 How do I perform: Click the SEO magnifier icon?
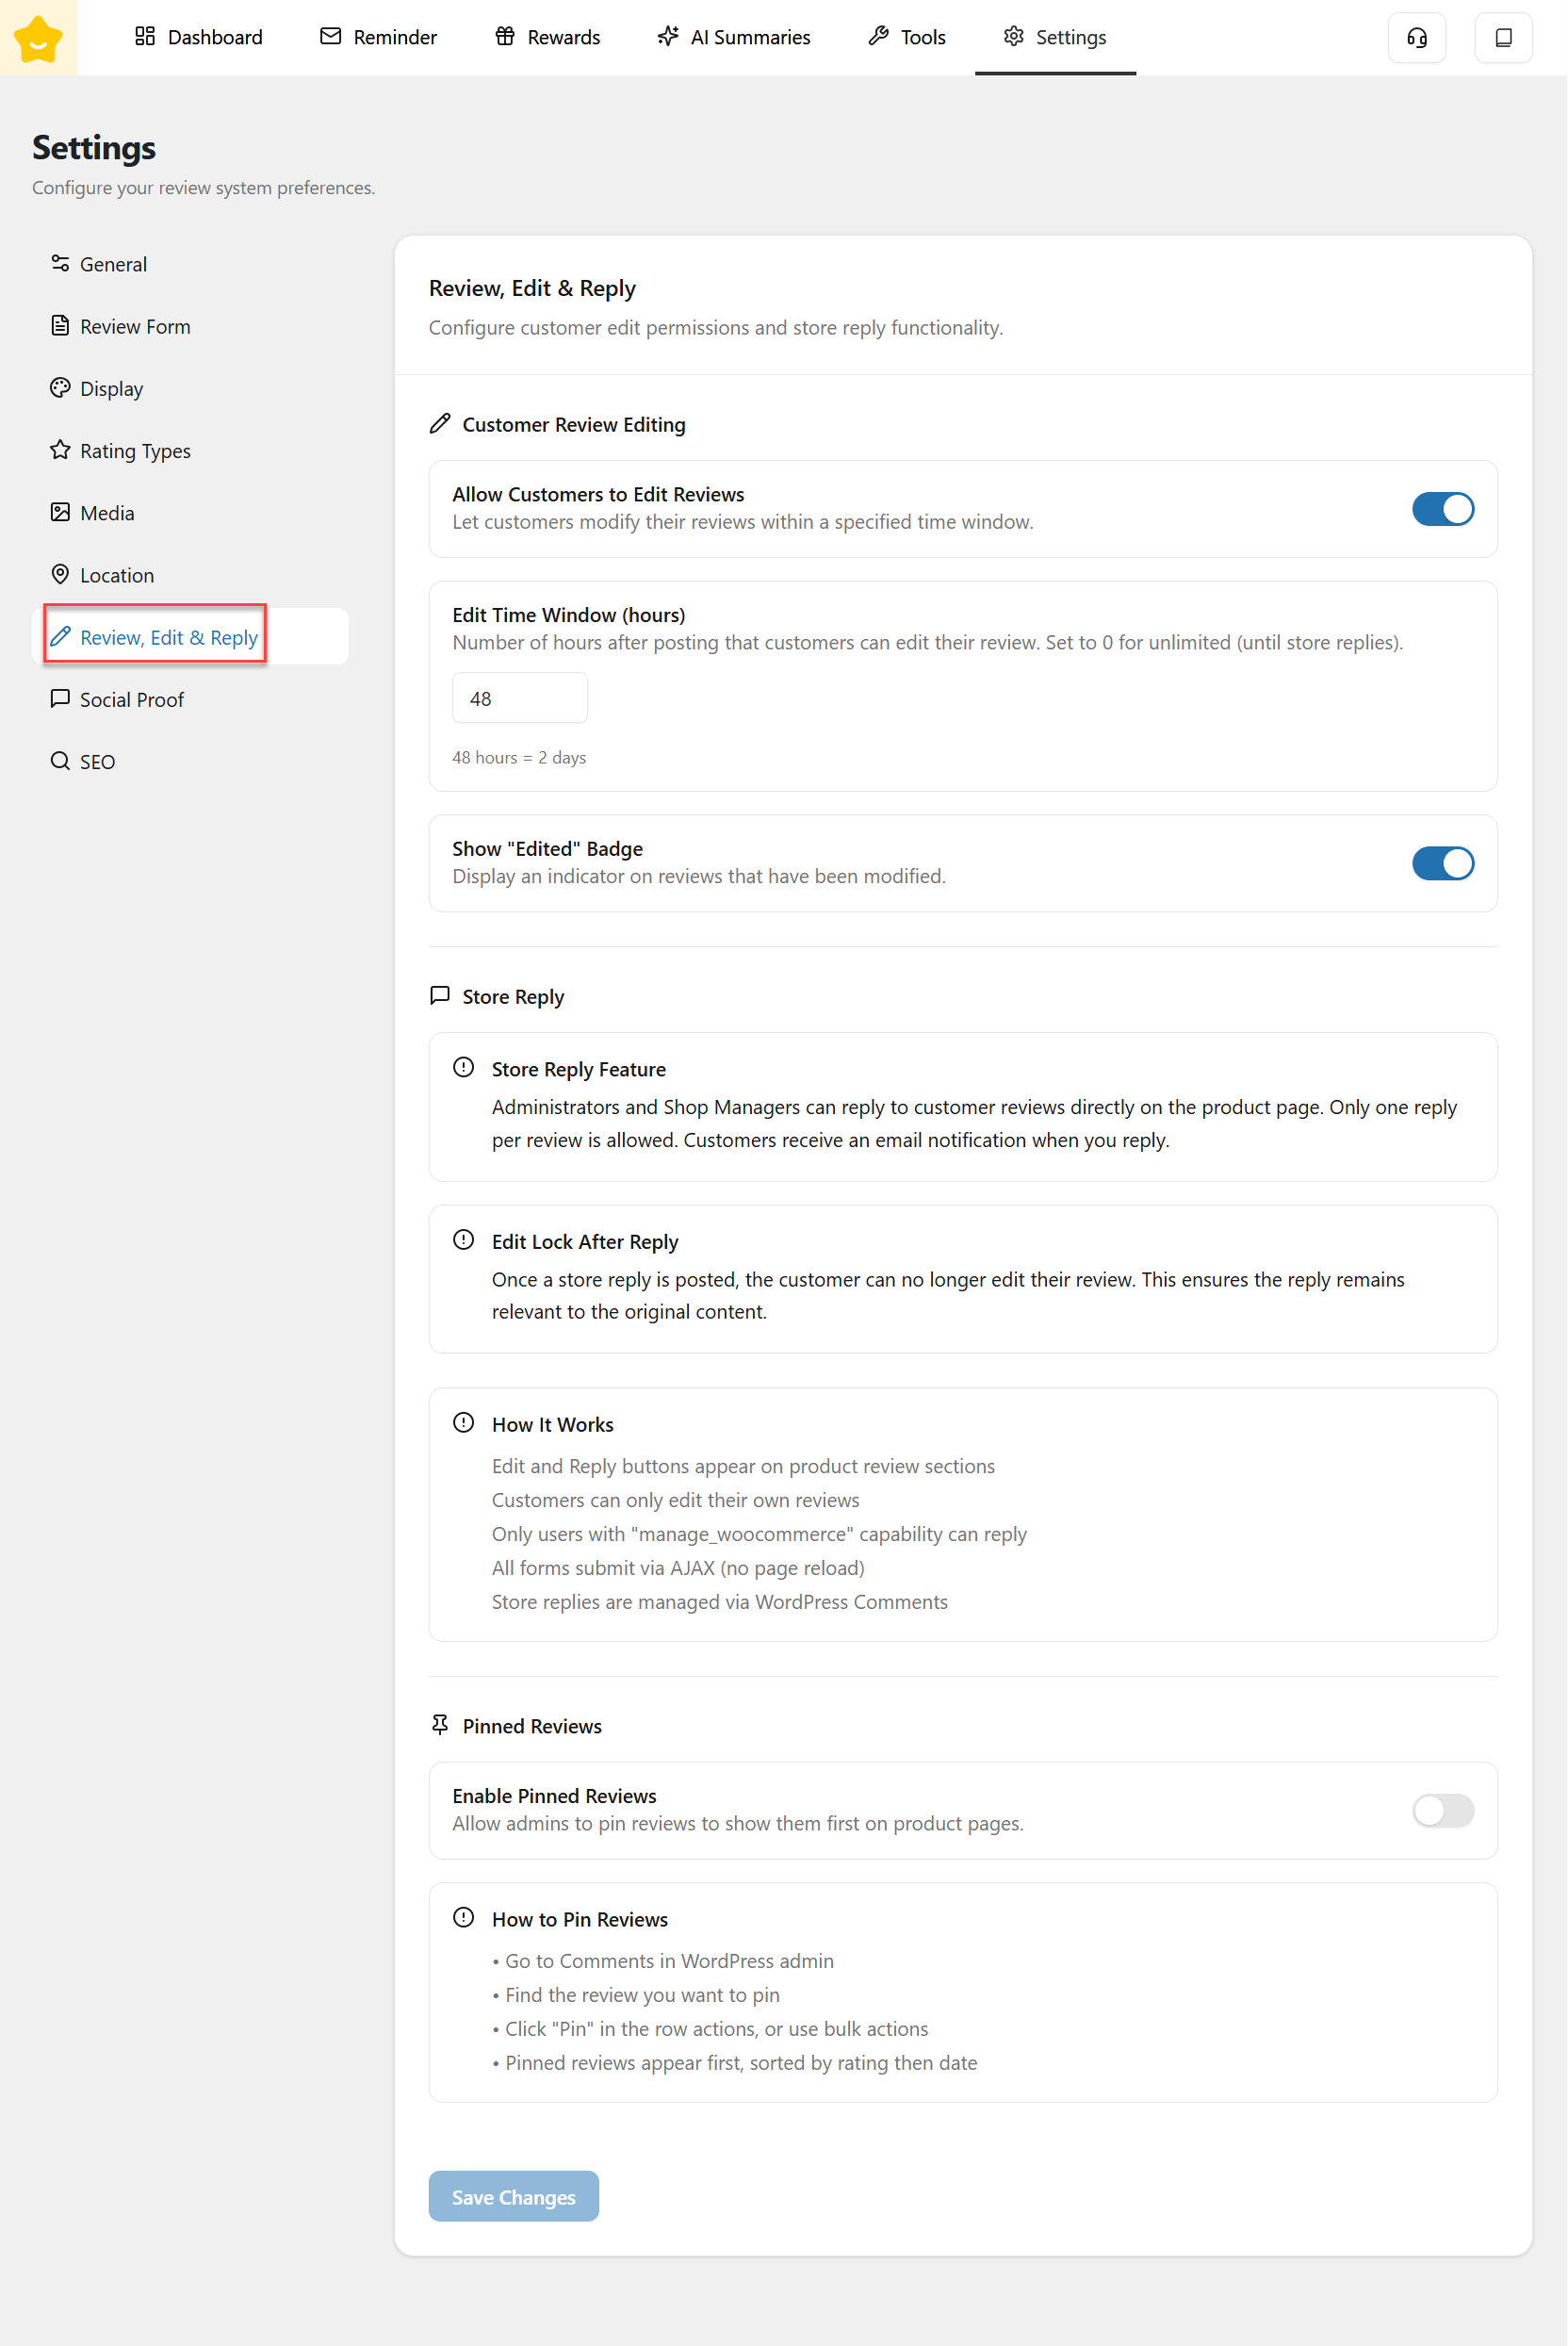point(60,761)
